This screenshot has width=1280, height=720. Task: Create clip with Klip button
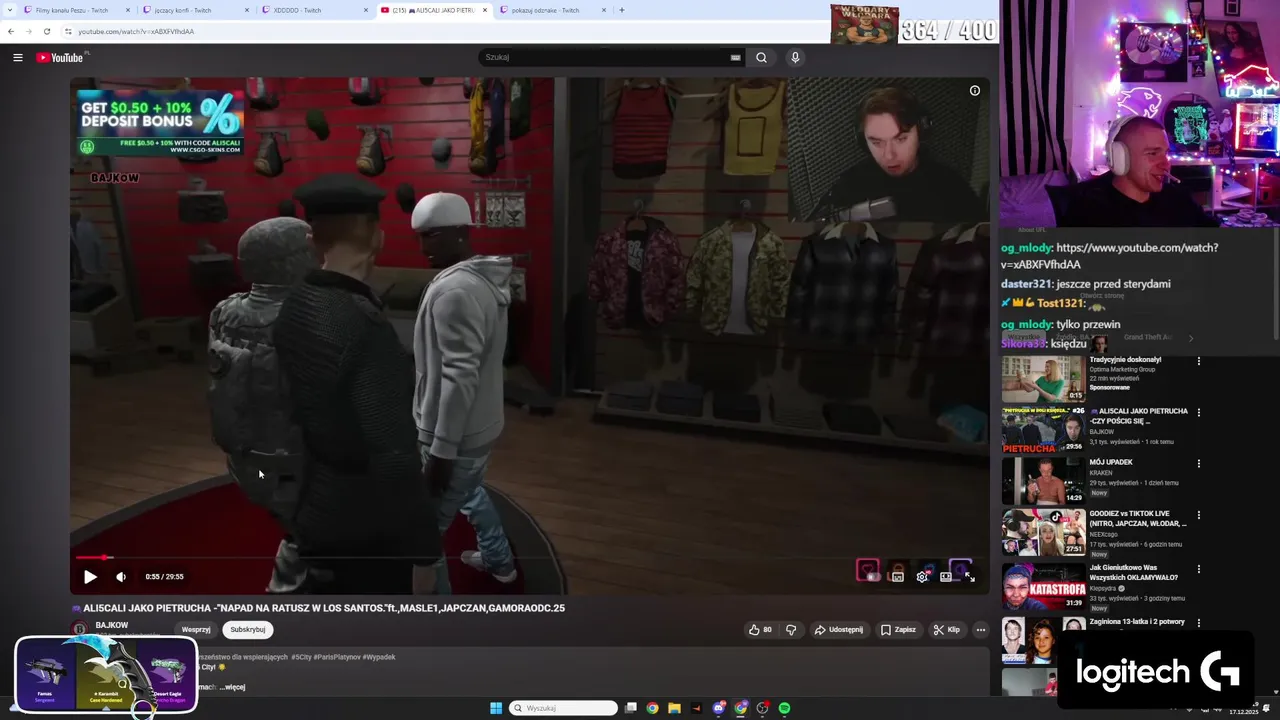pyautogui.click(x=946, y=630)
